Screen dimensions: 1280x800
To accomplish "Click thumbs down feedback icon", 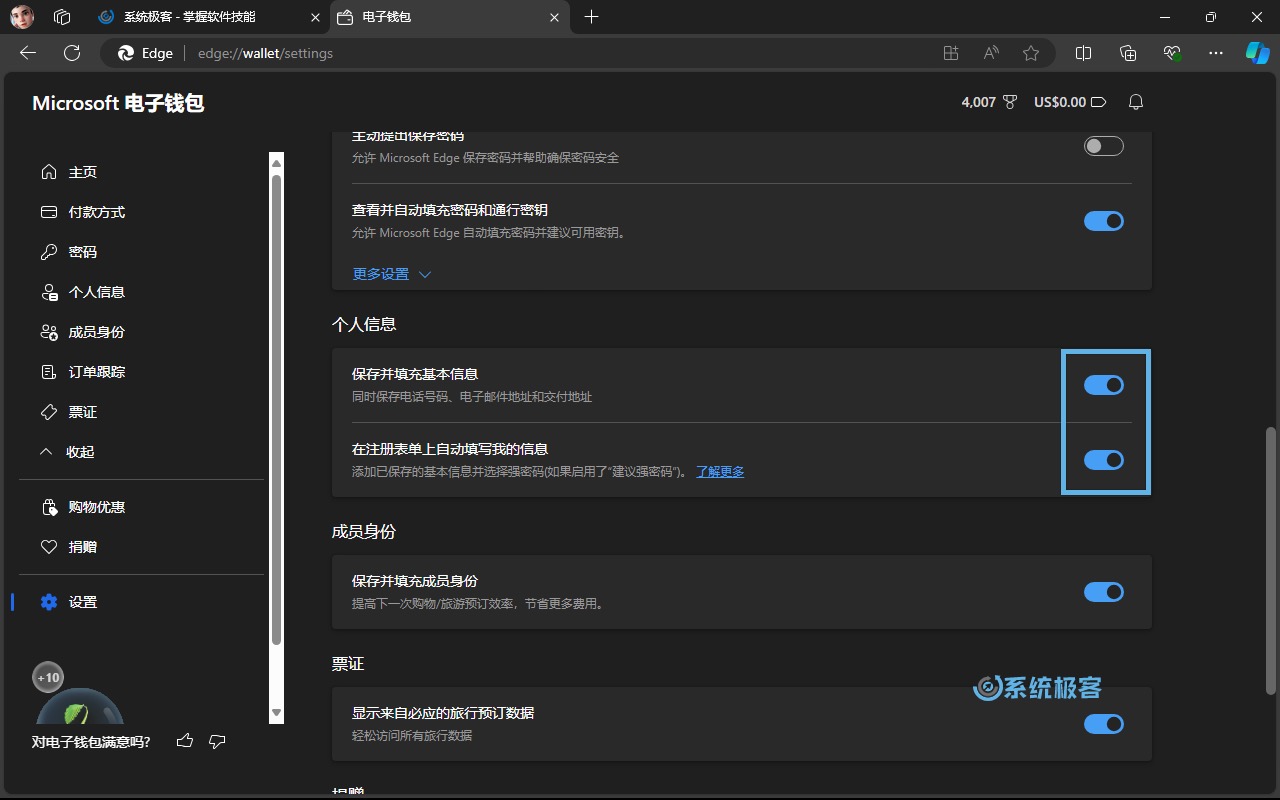I will click(x=217, y=741).
